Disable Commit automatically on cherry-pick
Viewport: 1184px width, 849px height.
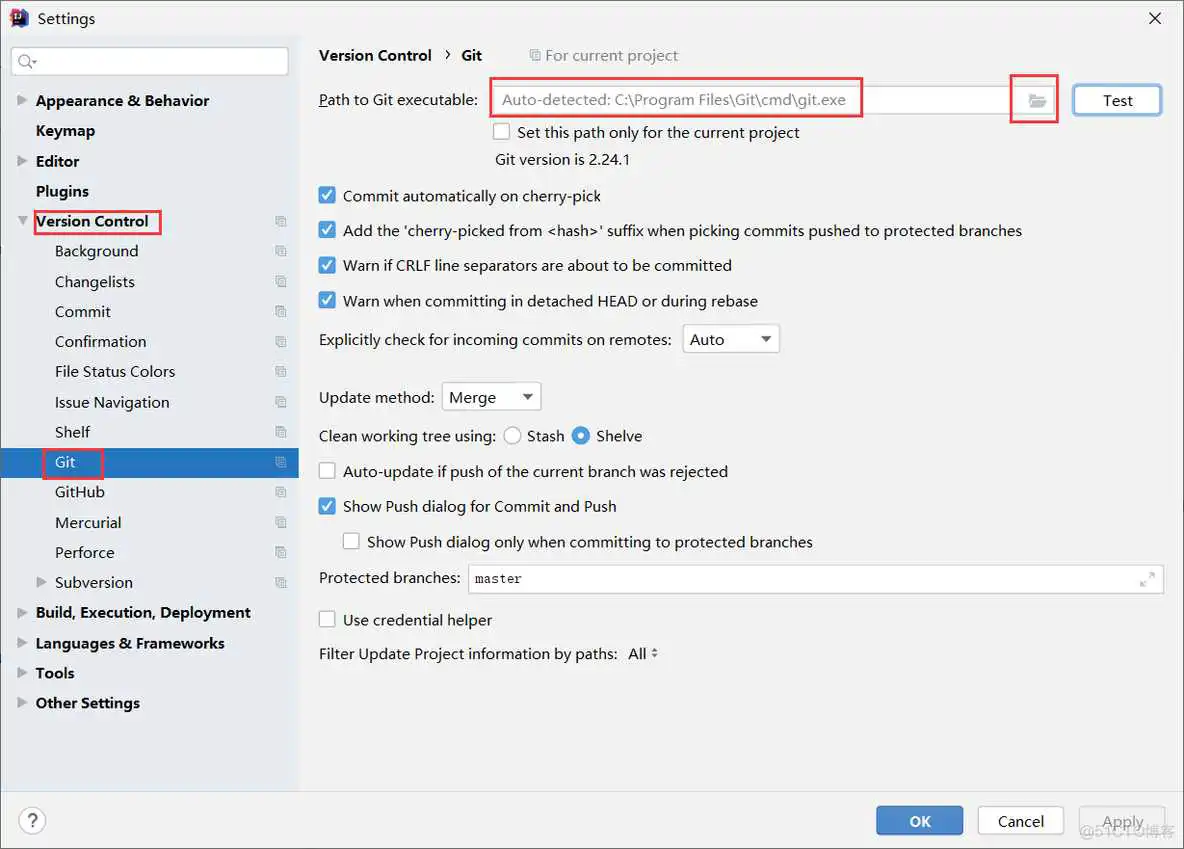click(327, 196)
